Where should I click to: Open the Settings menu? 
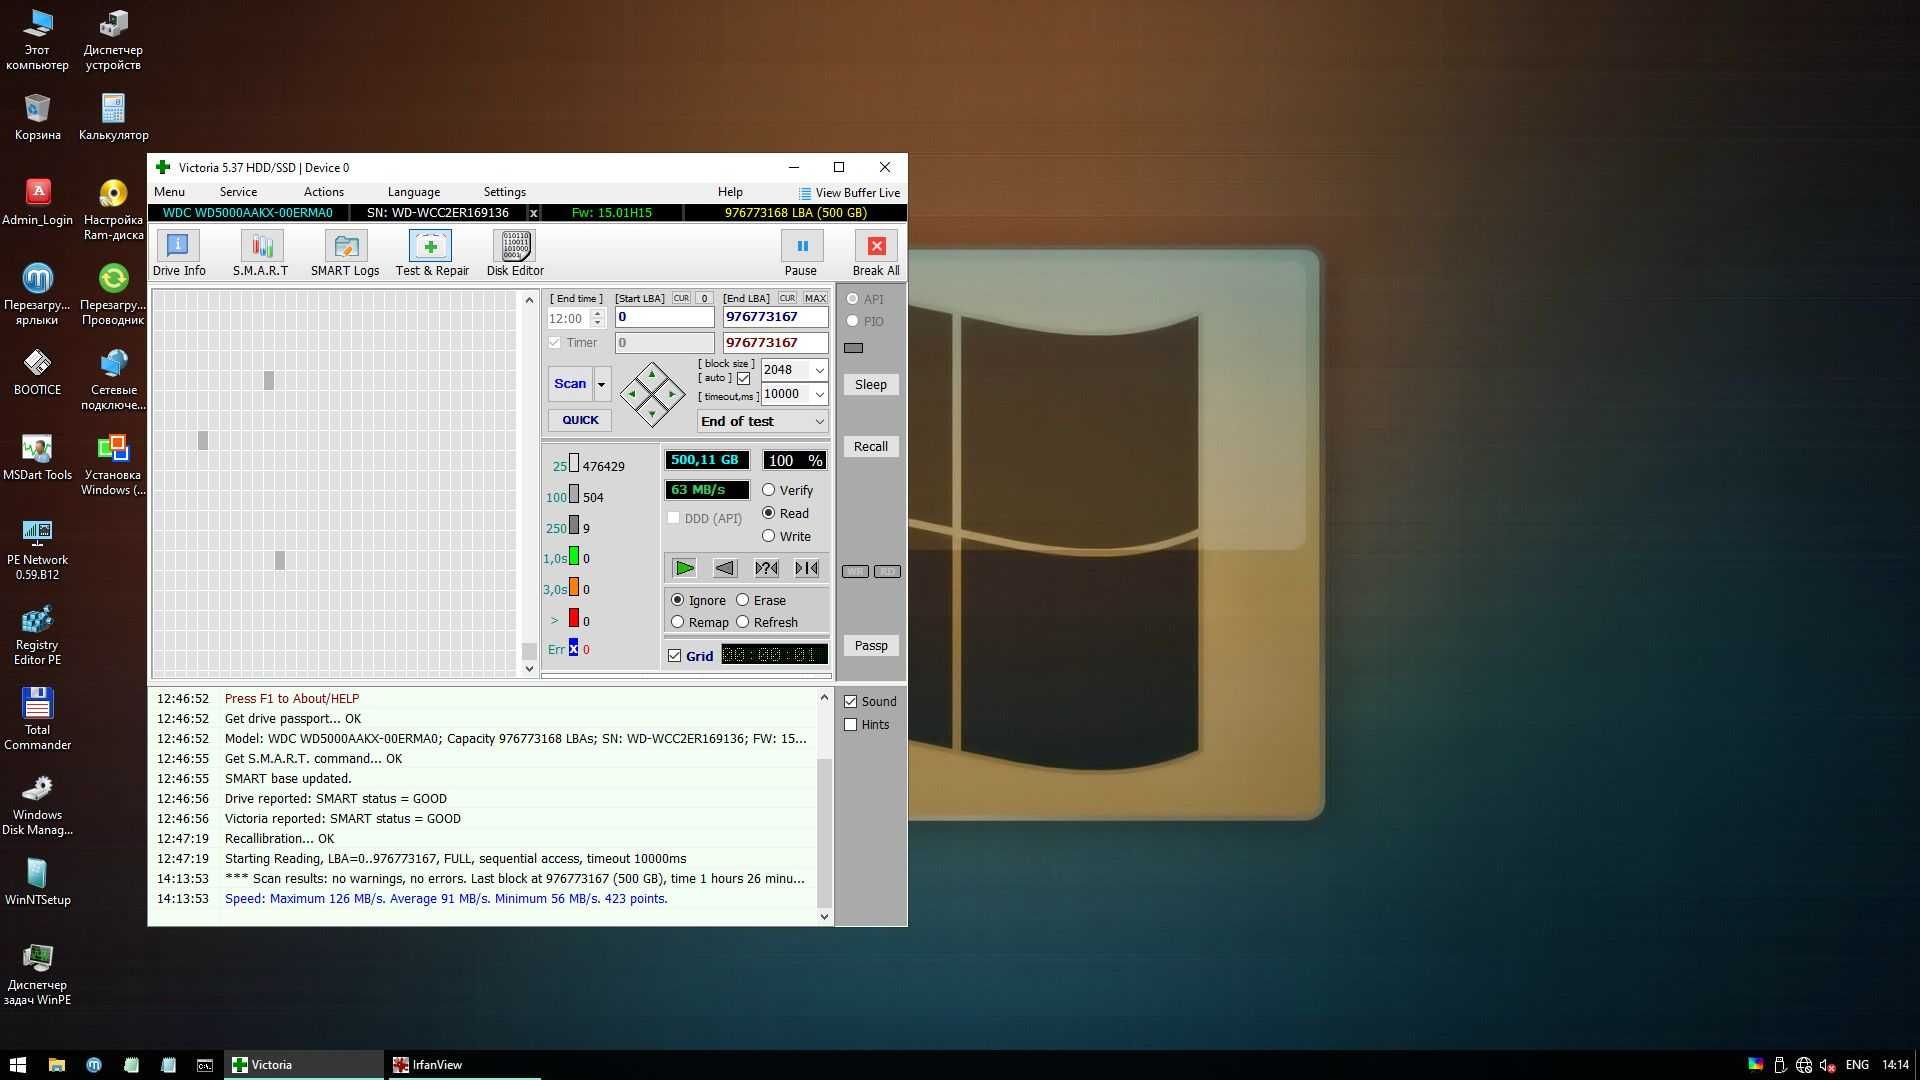click(504, 192)
